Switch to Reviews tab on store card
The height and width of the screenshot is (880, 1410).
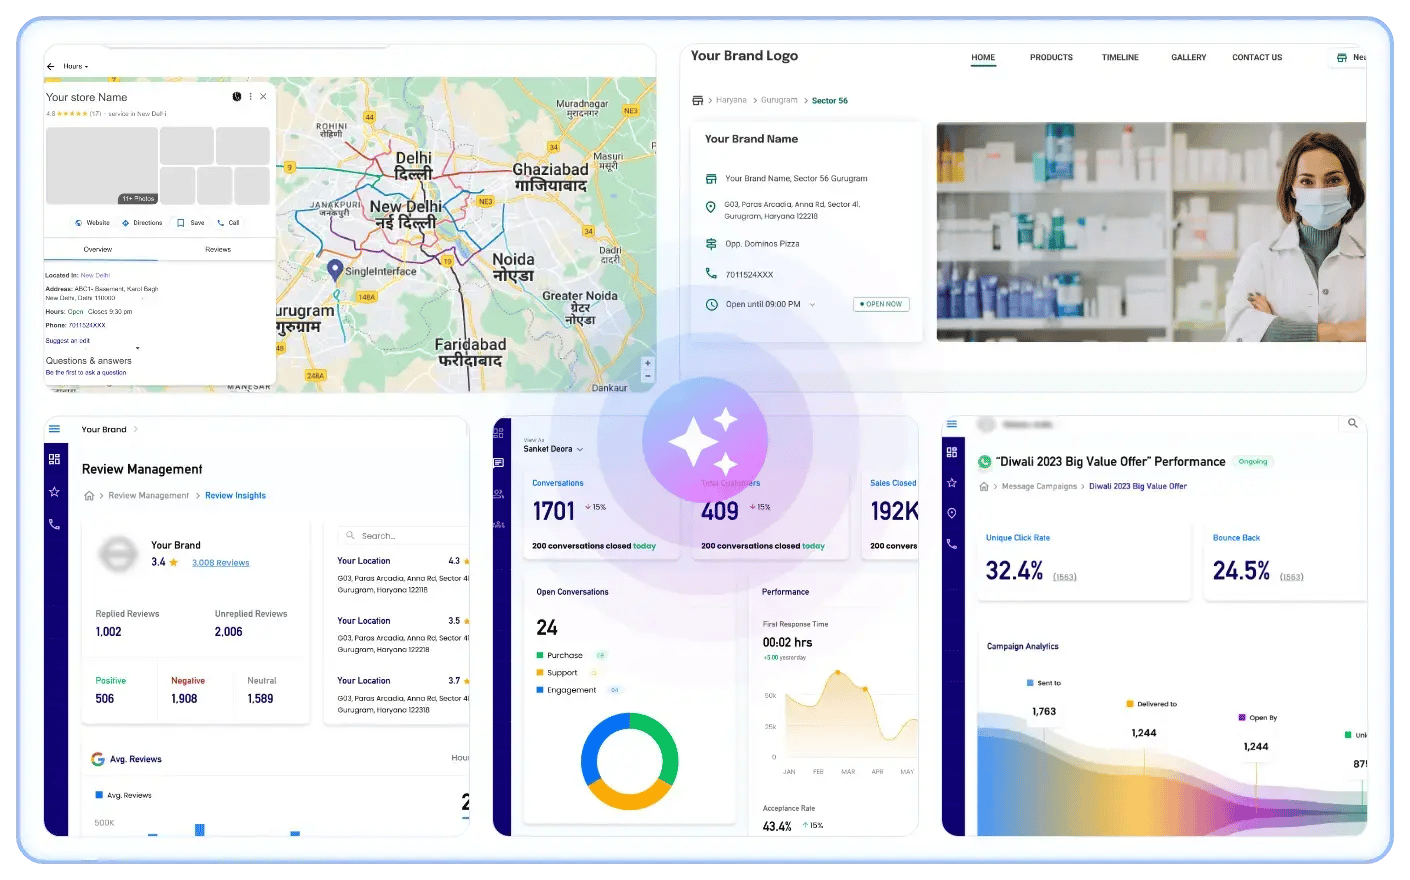coord(218,249)
